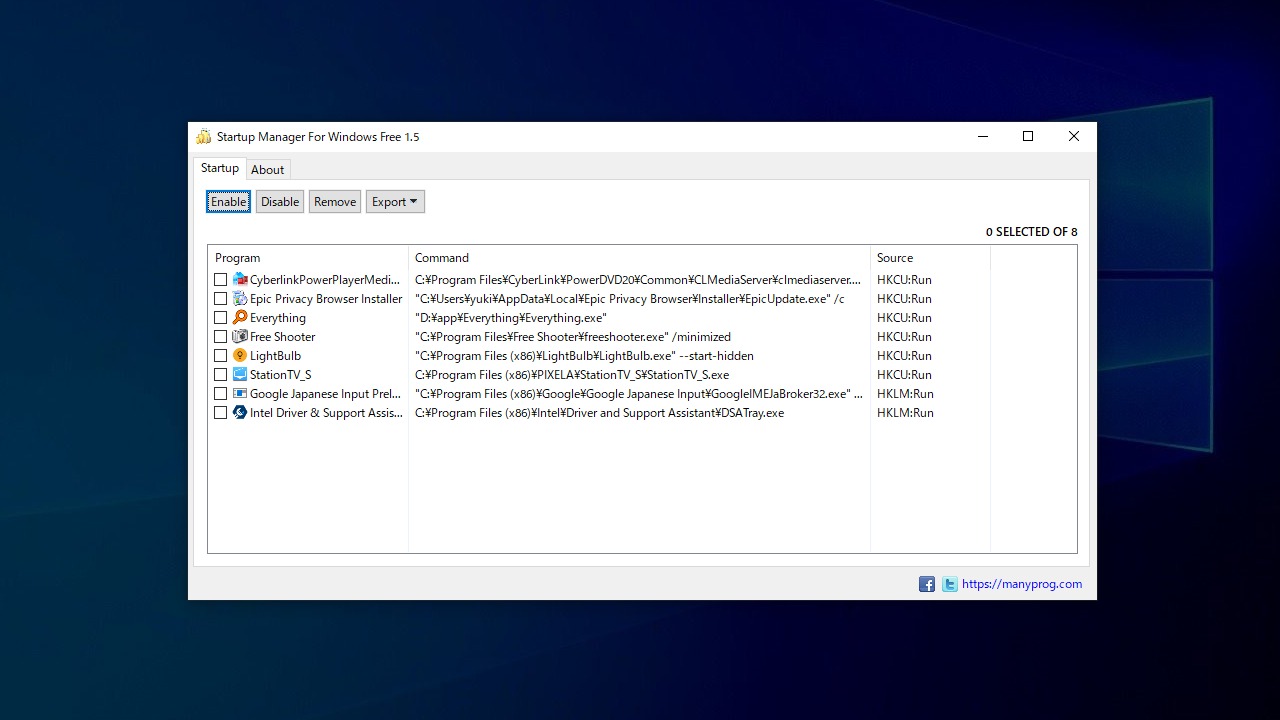Select the StationTV_S checkbox
1280x720 pixels.
click(221, 375)
